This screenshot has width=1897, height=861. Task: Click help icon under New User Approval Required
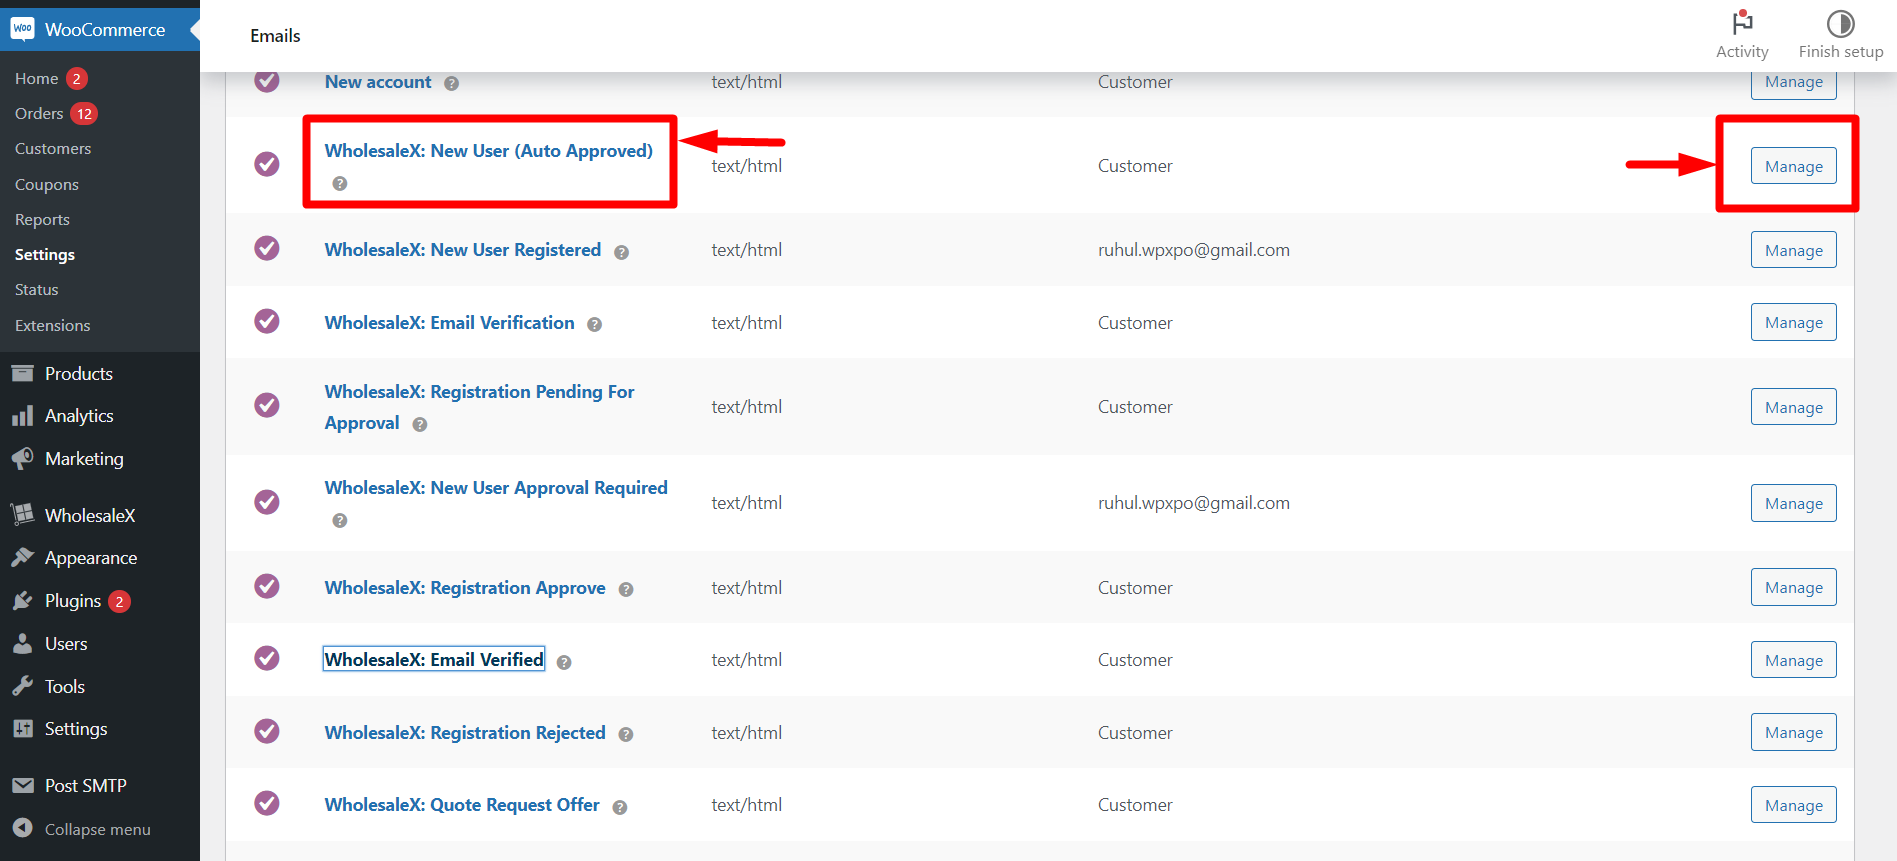[340, 521]
